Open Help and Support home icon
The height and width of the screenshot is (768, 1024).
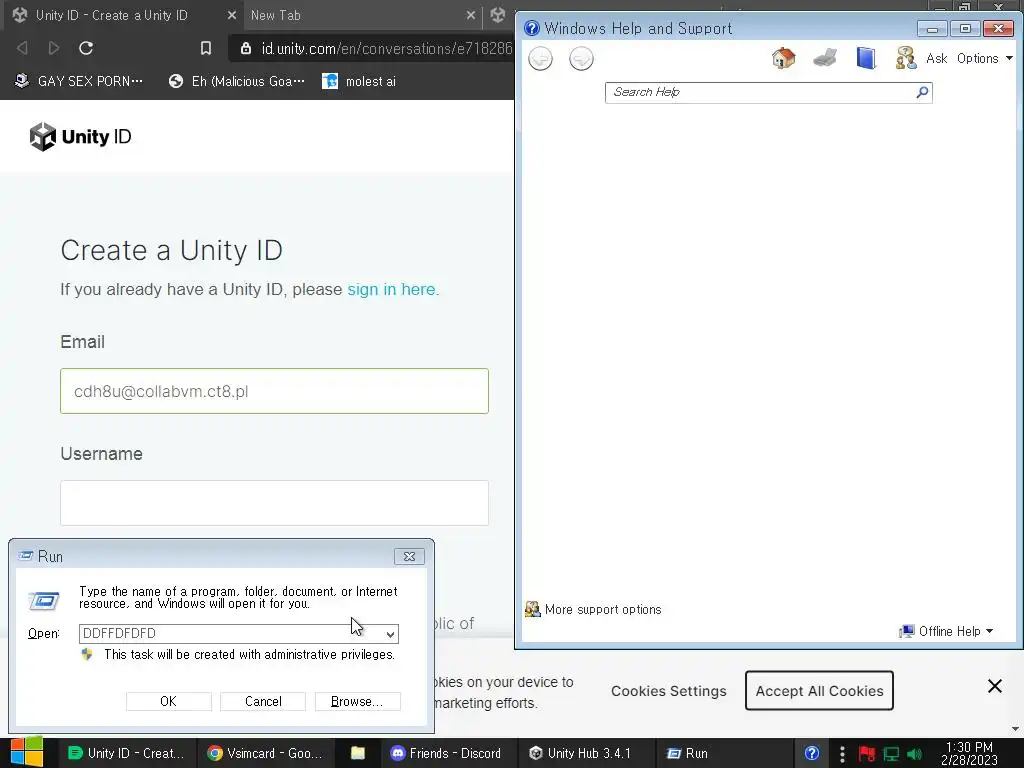(784, 58)
